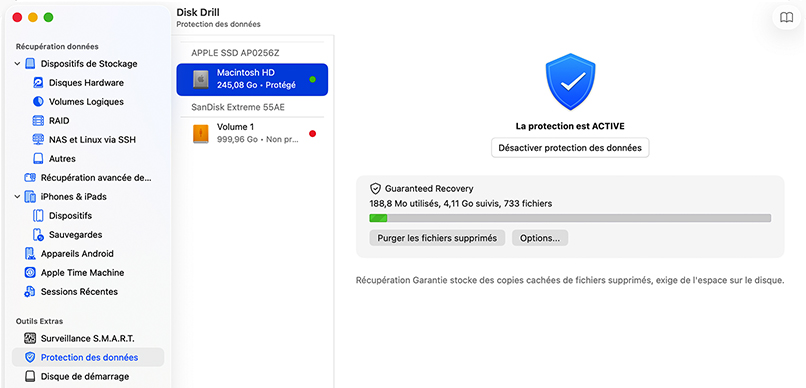806x388 pixels.
Task: Click the Autres device icon
Action: click(x=38, y=159)
